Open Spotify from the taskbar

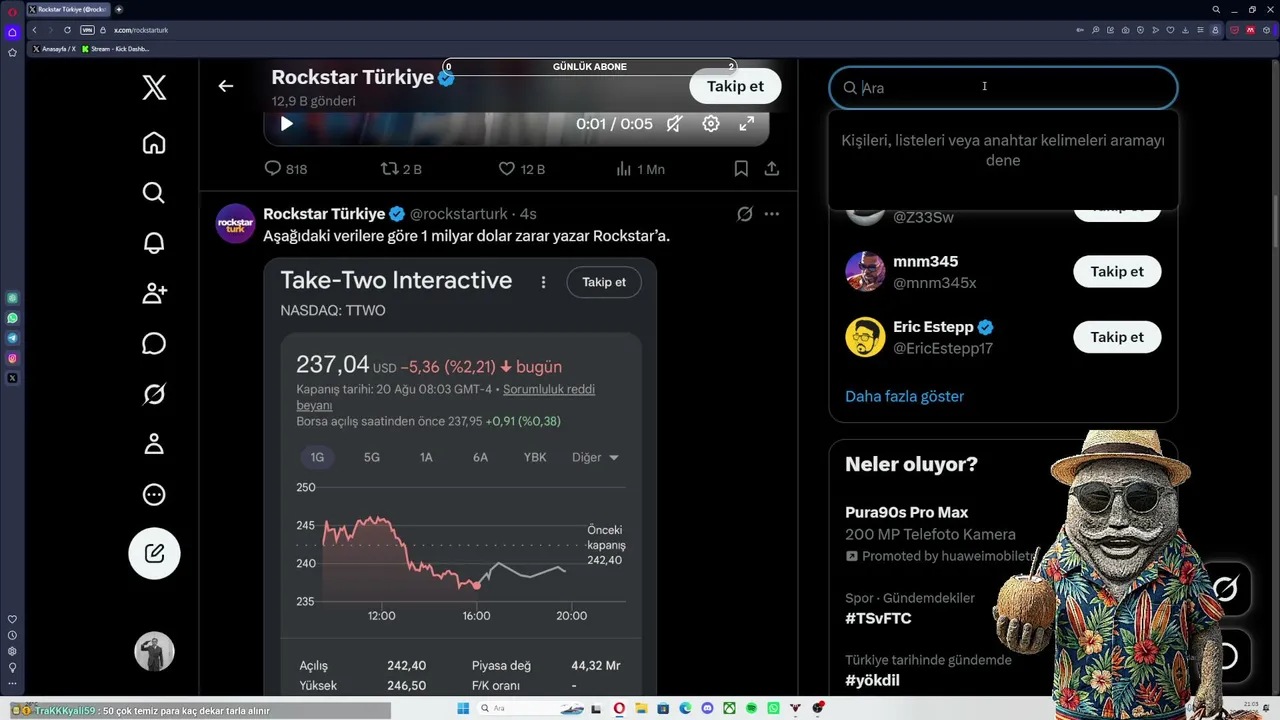pyautogui.click(x=751, y=709)
